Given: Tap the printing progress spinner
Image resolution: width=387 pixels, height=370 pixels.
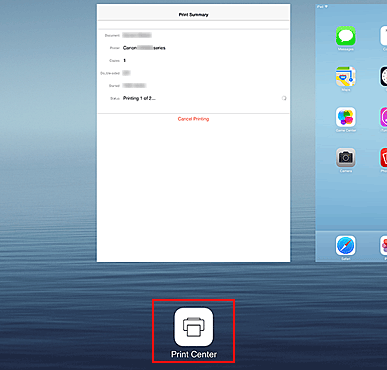Looking at the screenshot, I should (x=284, y=98).
